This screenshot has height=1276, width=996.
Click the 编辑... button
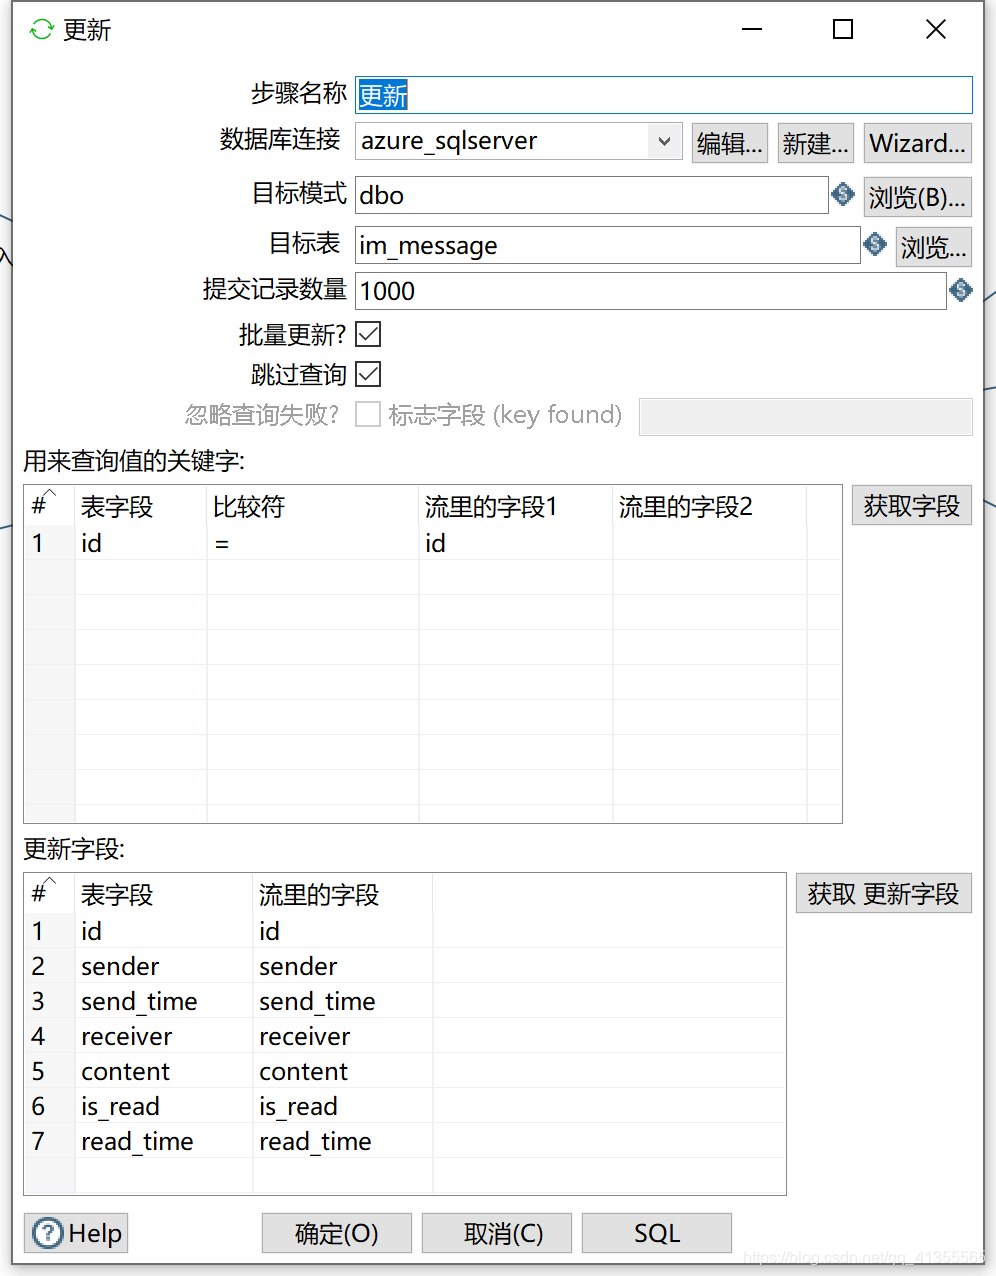click(x=730, y=143)
